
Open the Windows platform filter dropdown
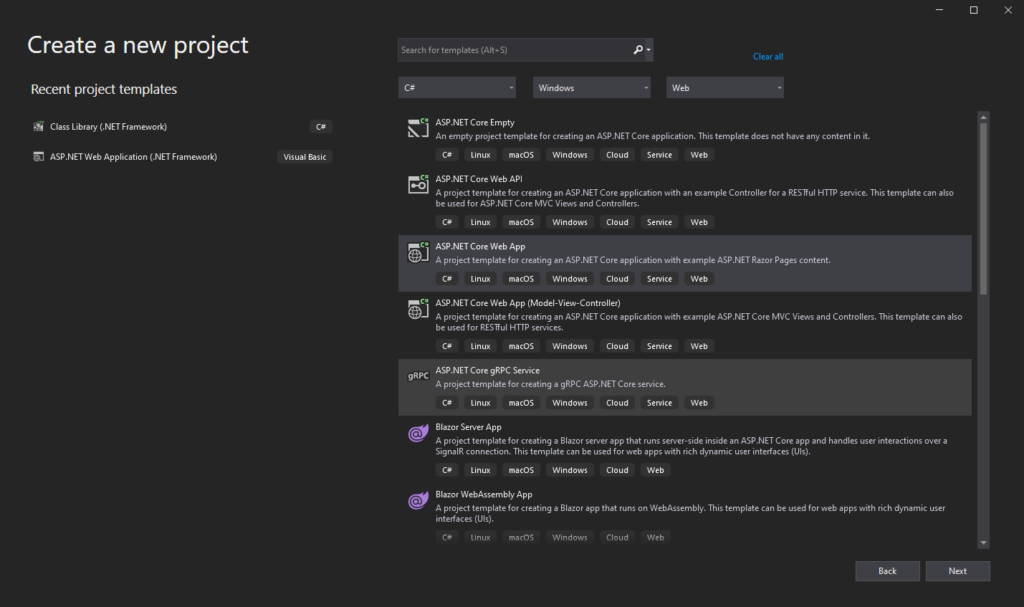click(592, 88)
